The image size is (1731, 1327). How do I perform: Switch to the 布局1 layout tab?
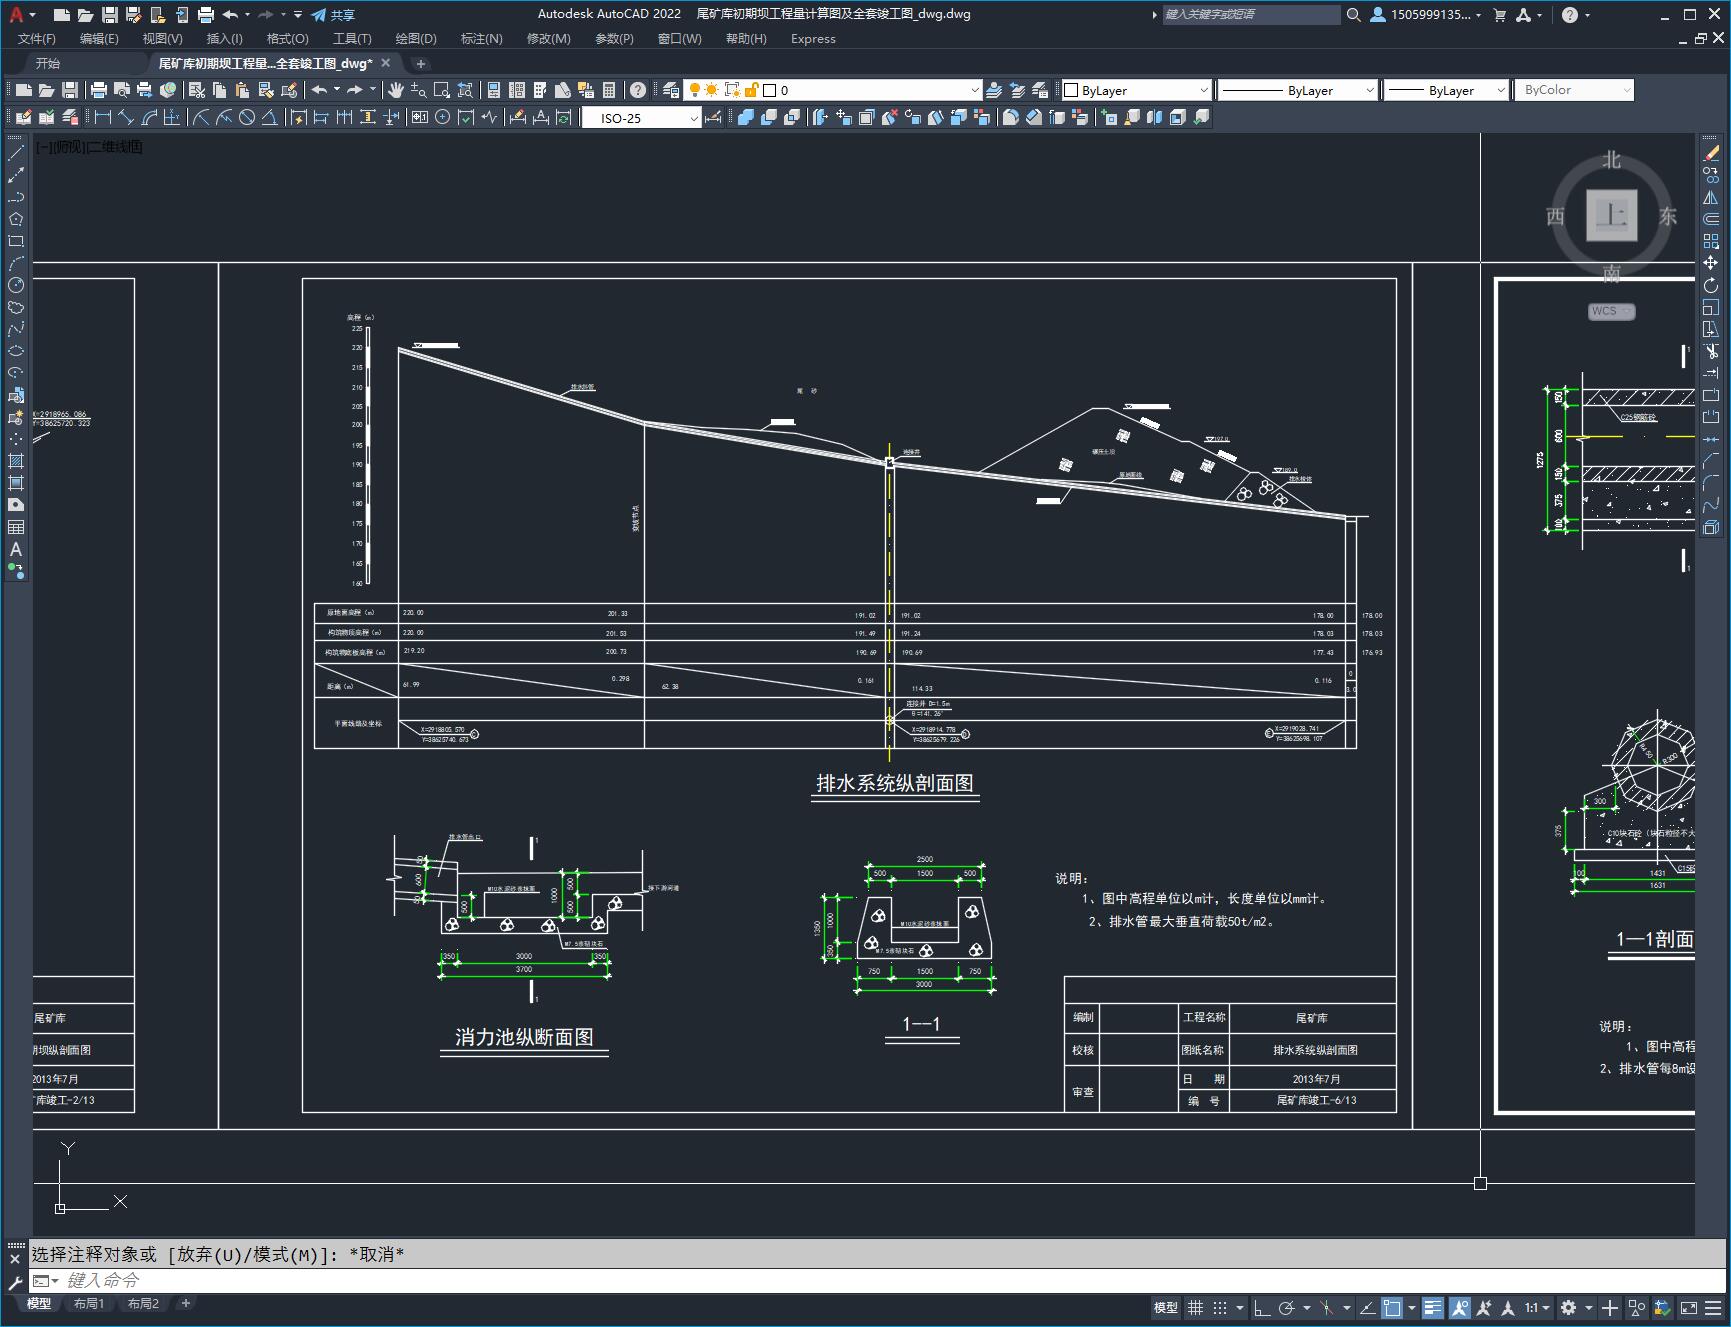89,1304
